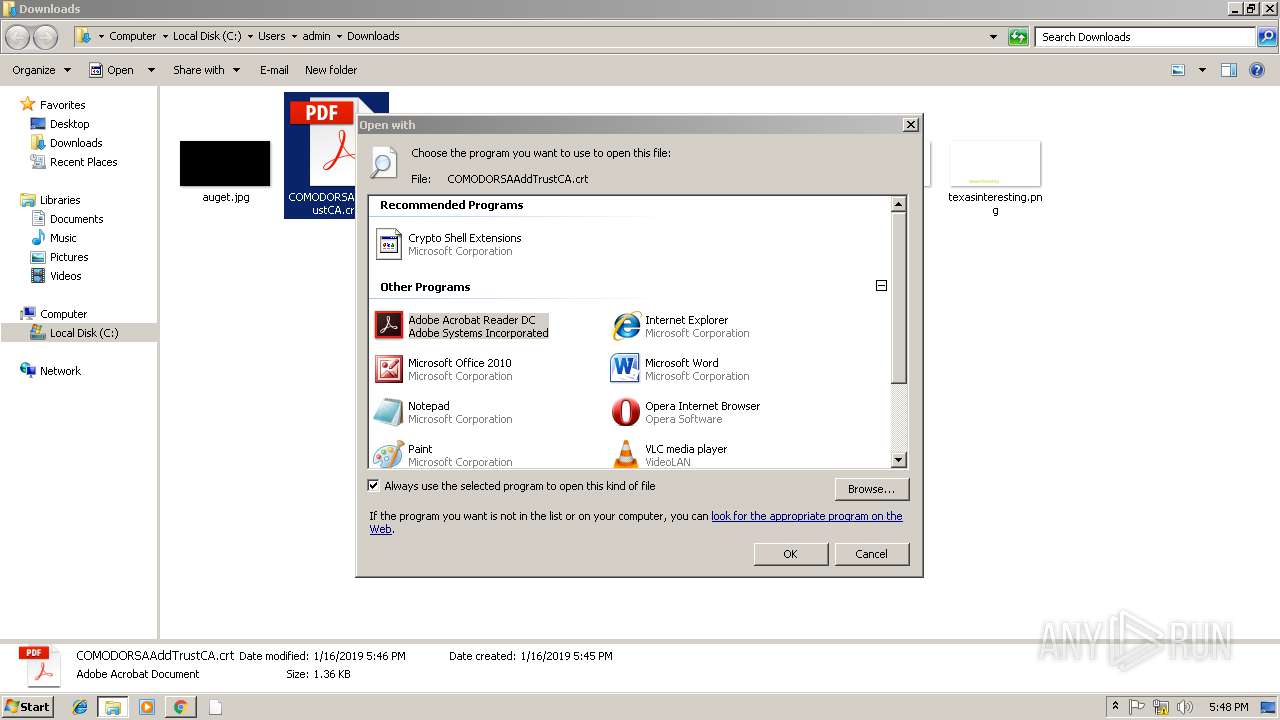The height and width of the screenshot is (720, 1280).
Task: Click Open in the Explorer toolbar
Action: pyautogui.click(x=112, y=70)
